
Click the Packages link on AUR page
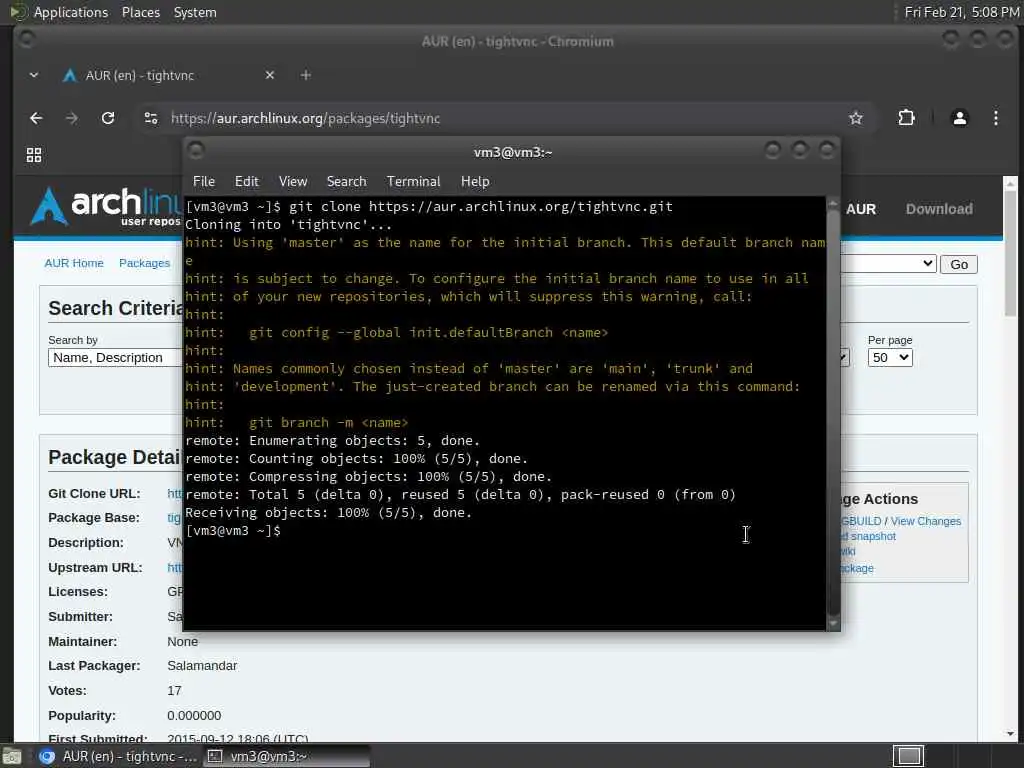tap(144, 263)
